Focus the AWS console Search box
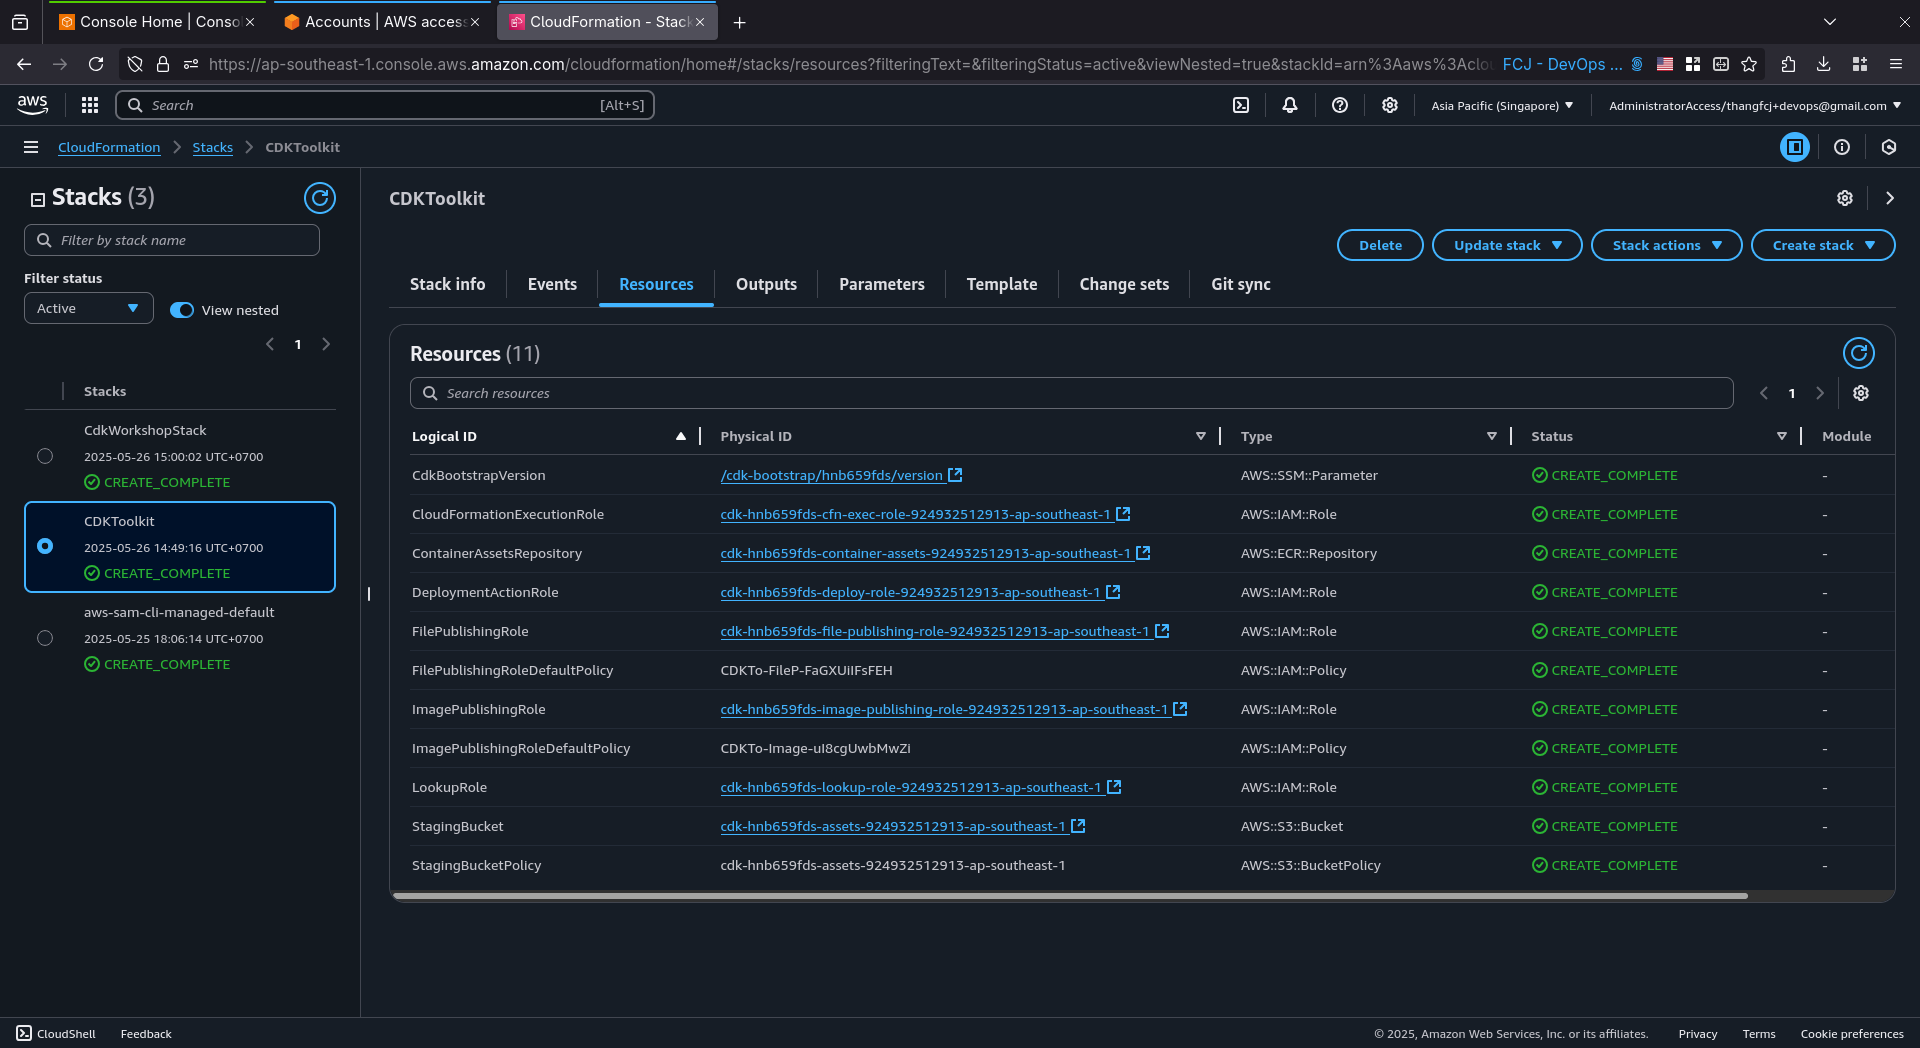The width and height of the screenshot is (1920, 1048). point(385,105)
